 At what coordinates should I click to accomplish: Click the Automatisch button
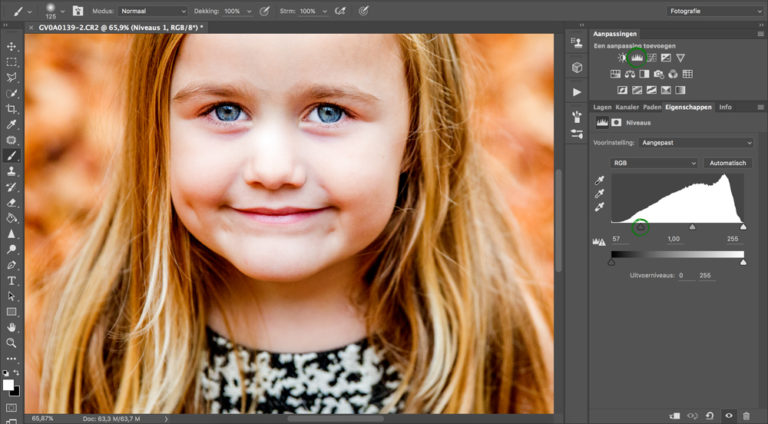pos(727,162)
